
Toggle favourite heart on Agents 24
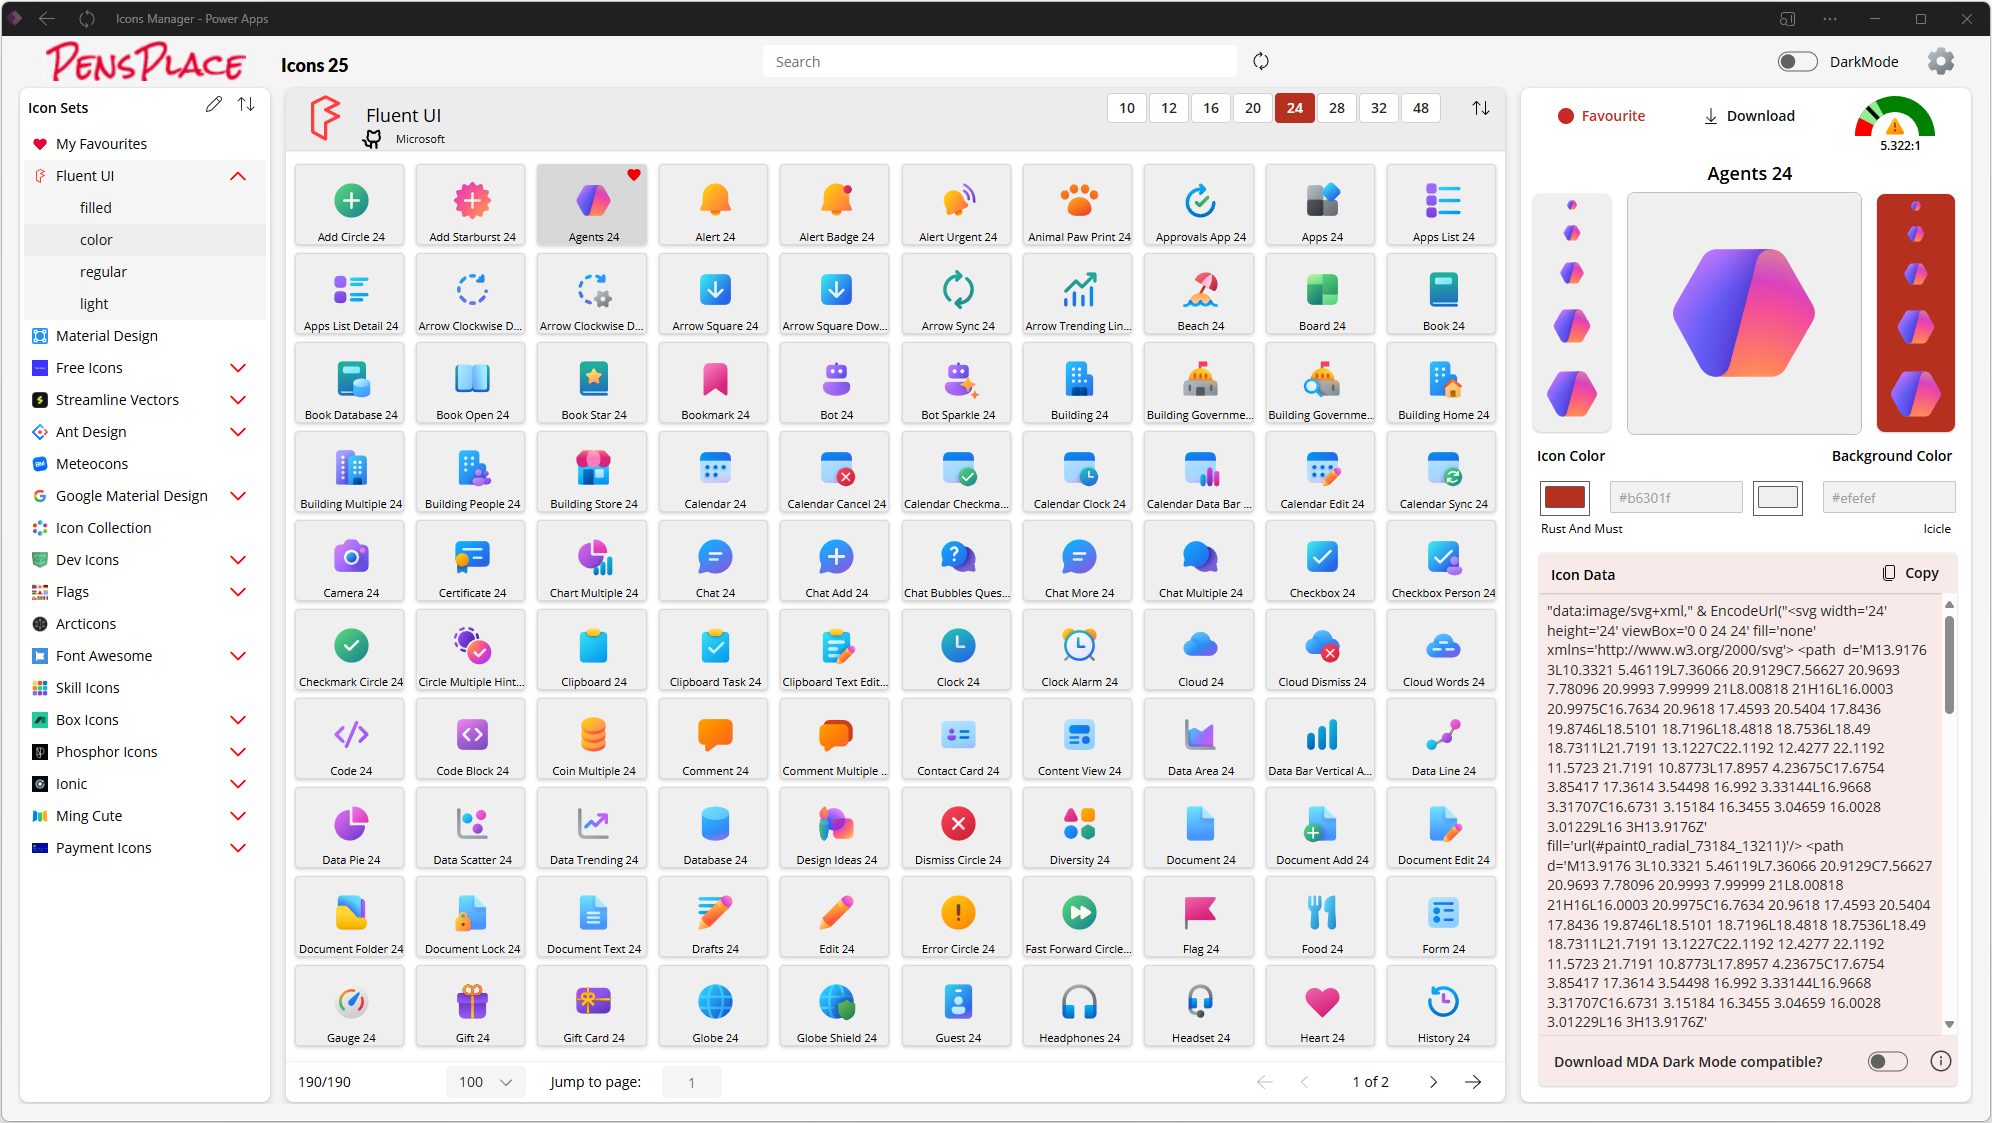pyautogui.click(x=633, y=175)
